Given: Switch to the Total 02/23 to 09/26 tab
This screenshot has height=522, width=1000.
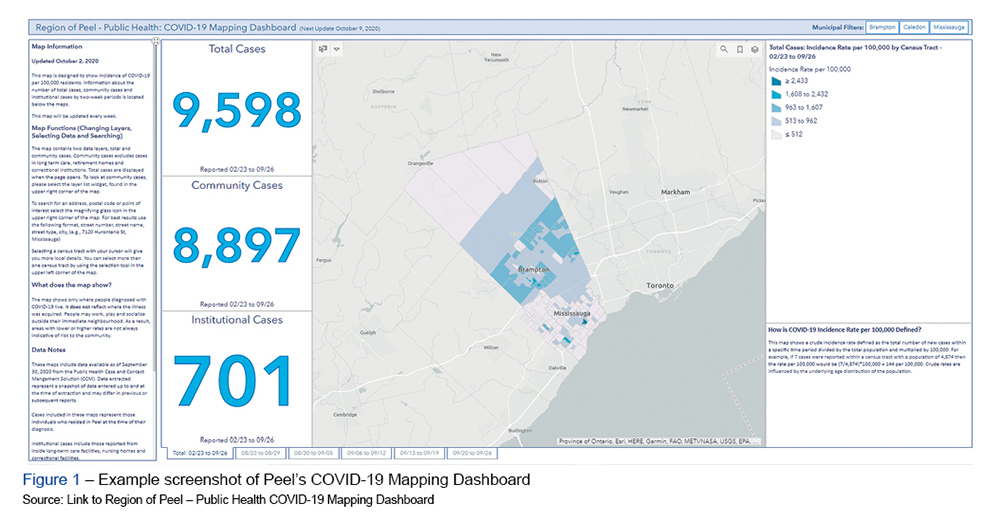Looking at the screenshot, I should tap(200, 452).
